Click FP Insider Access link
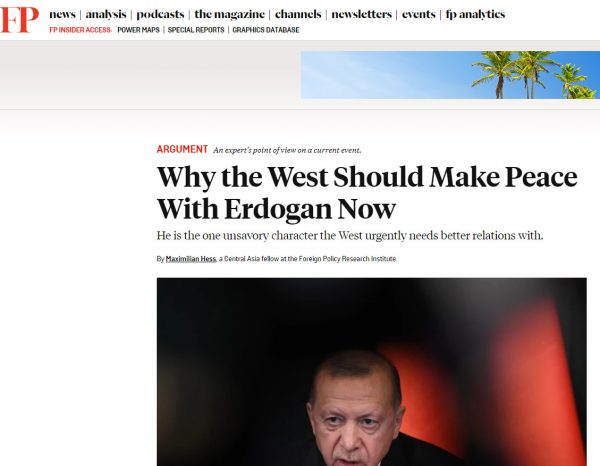The width and height of the screenshot is (600, 466). [80, 30]
